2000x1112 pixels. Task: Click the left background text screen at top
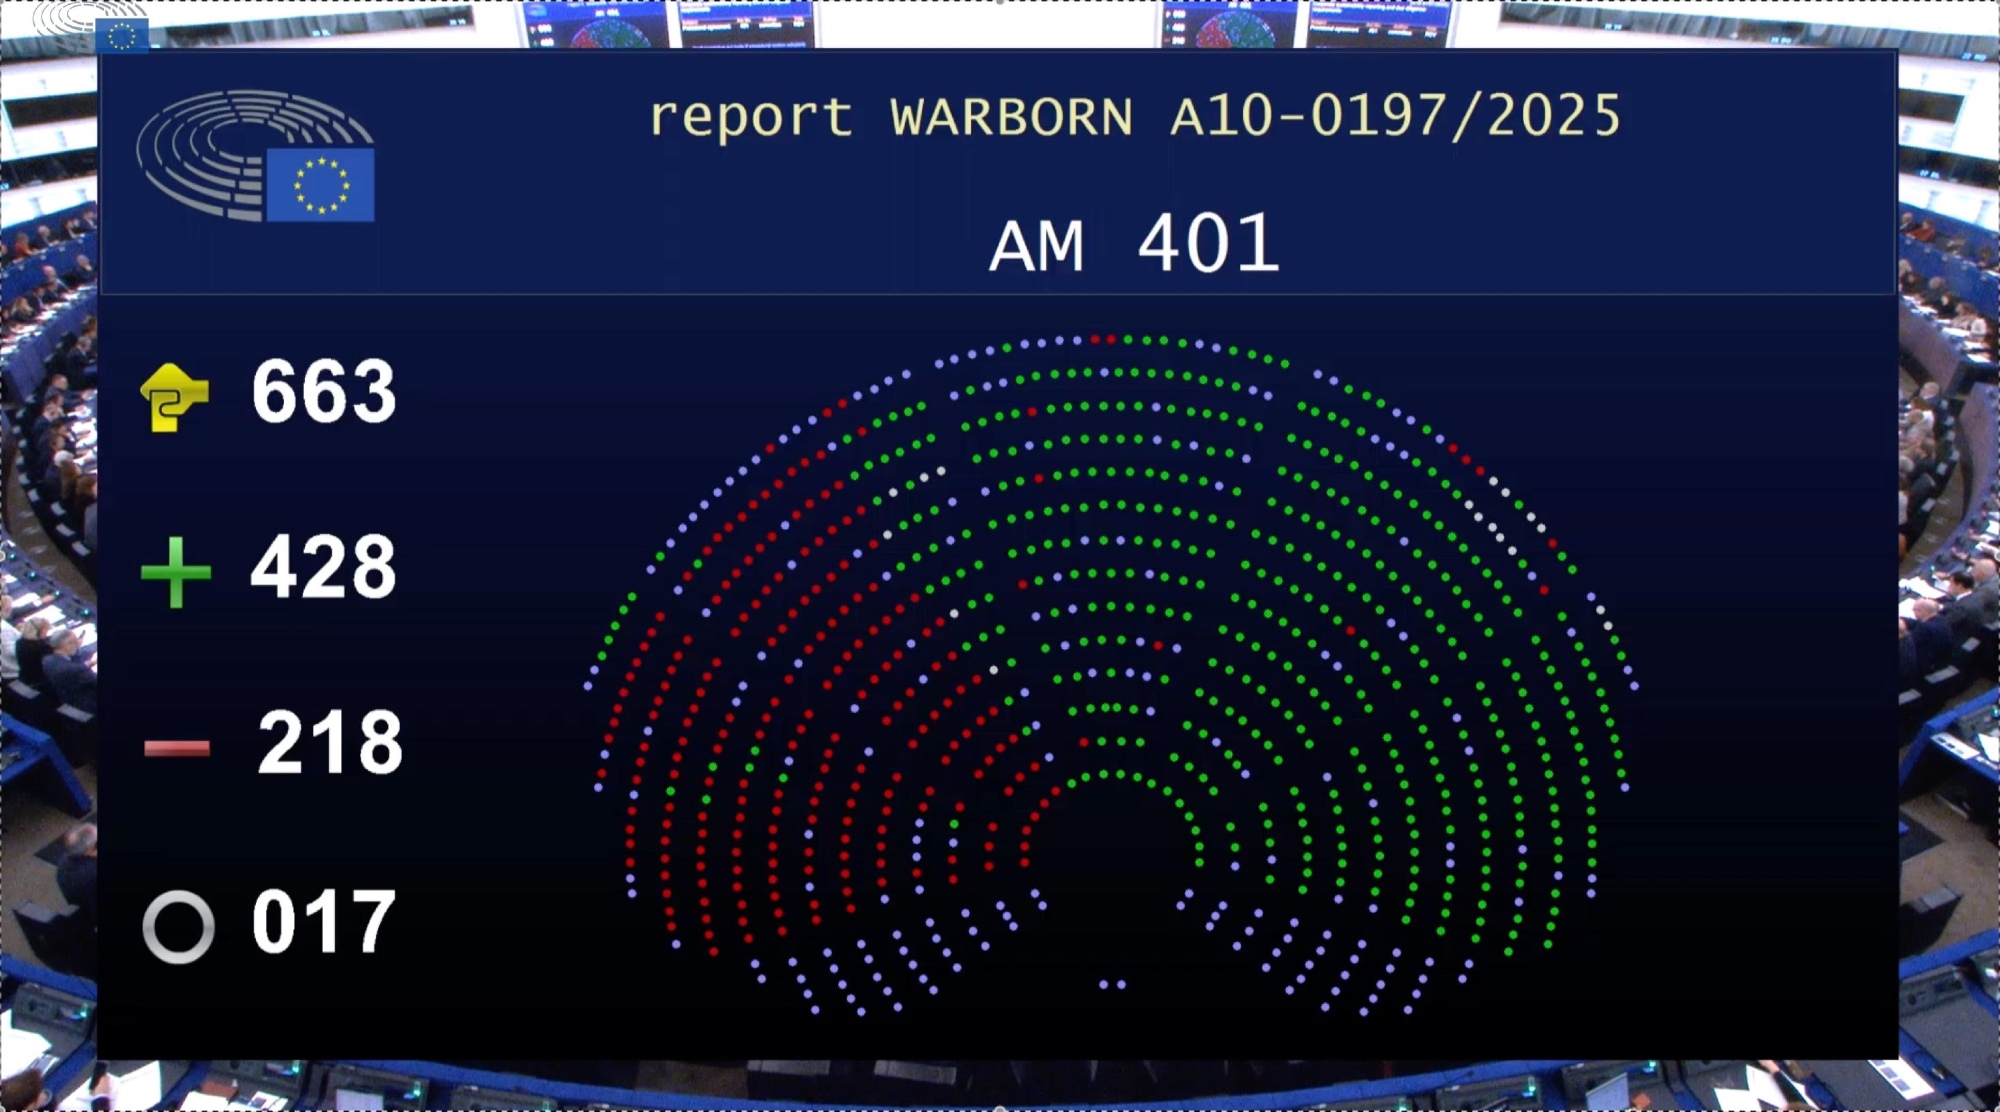pos(747,24)
